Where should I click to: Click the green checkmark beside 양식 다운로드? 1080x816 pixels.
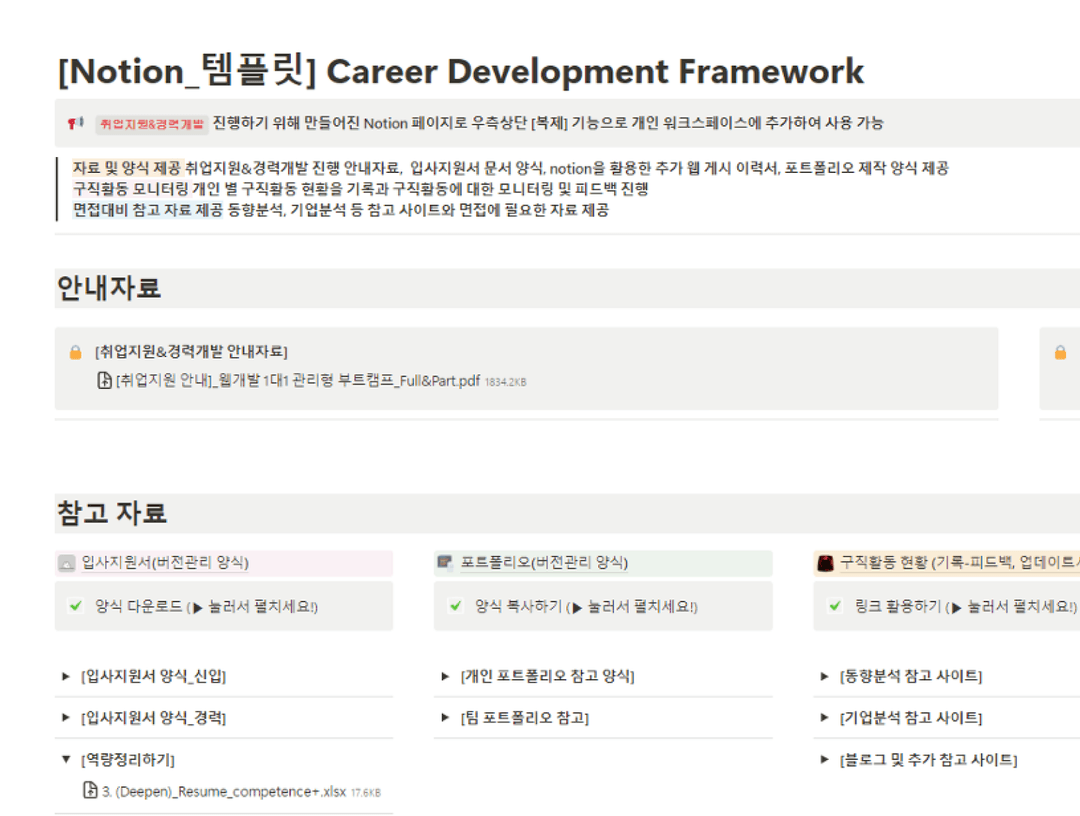pos(76,606)
